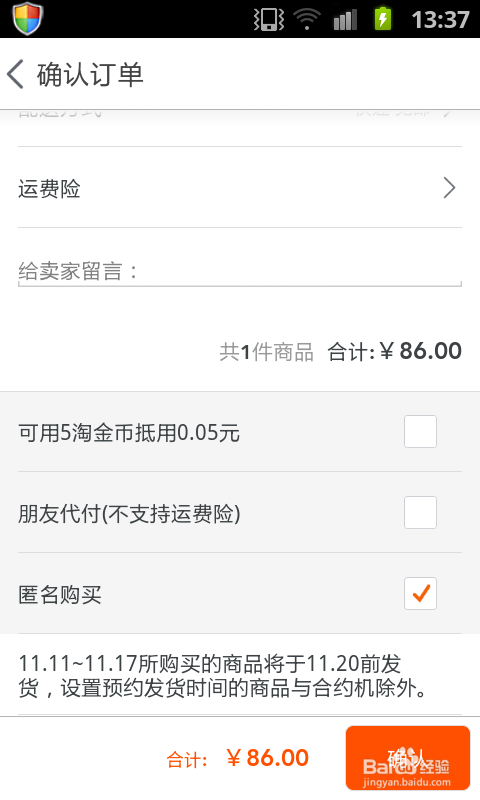
Task: Tap the bottom total ¥86.00
Action: pyautogui.click(x=267, y=758)
